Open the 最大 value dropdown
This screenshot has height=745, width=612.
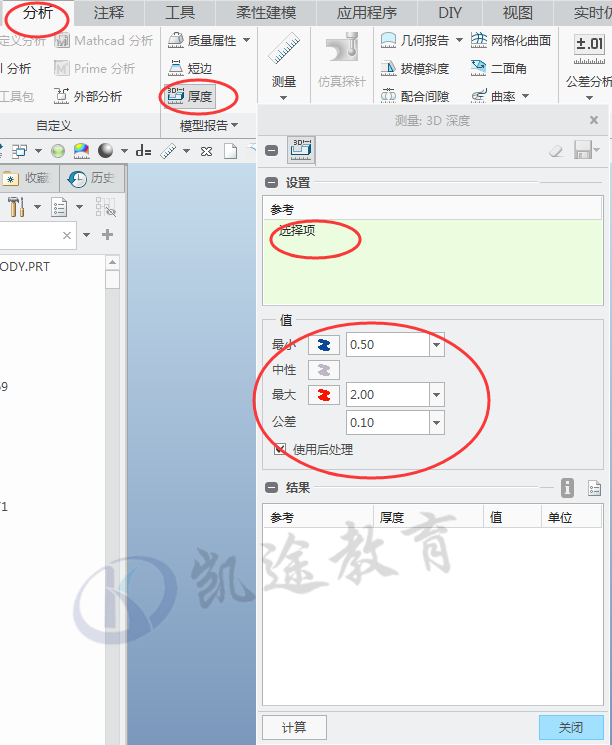[x=437, y=394]
